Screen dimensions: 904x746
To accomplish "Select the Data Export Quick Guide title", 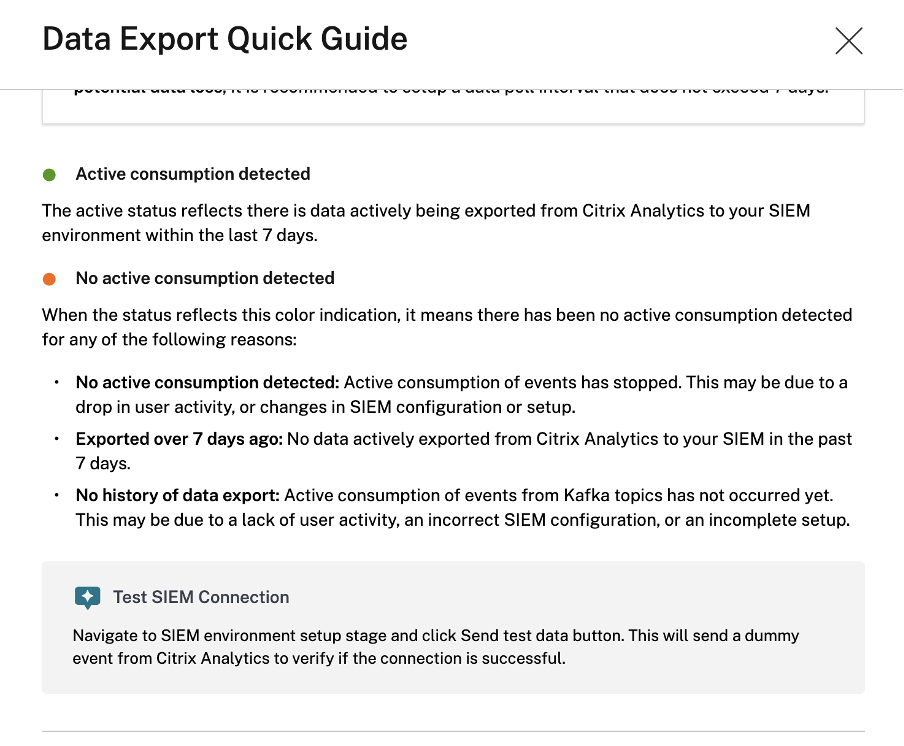I will (225, 39).
